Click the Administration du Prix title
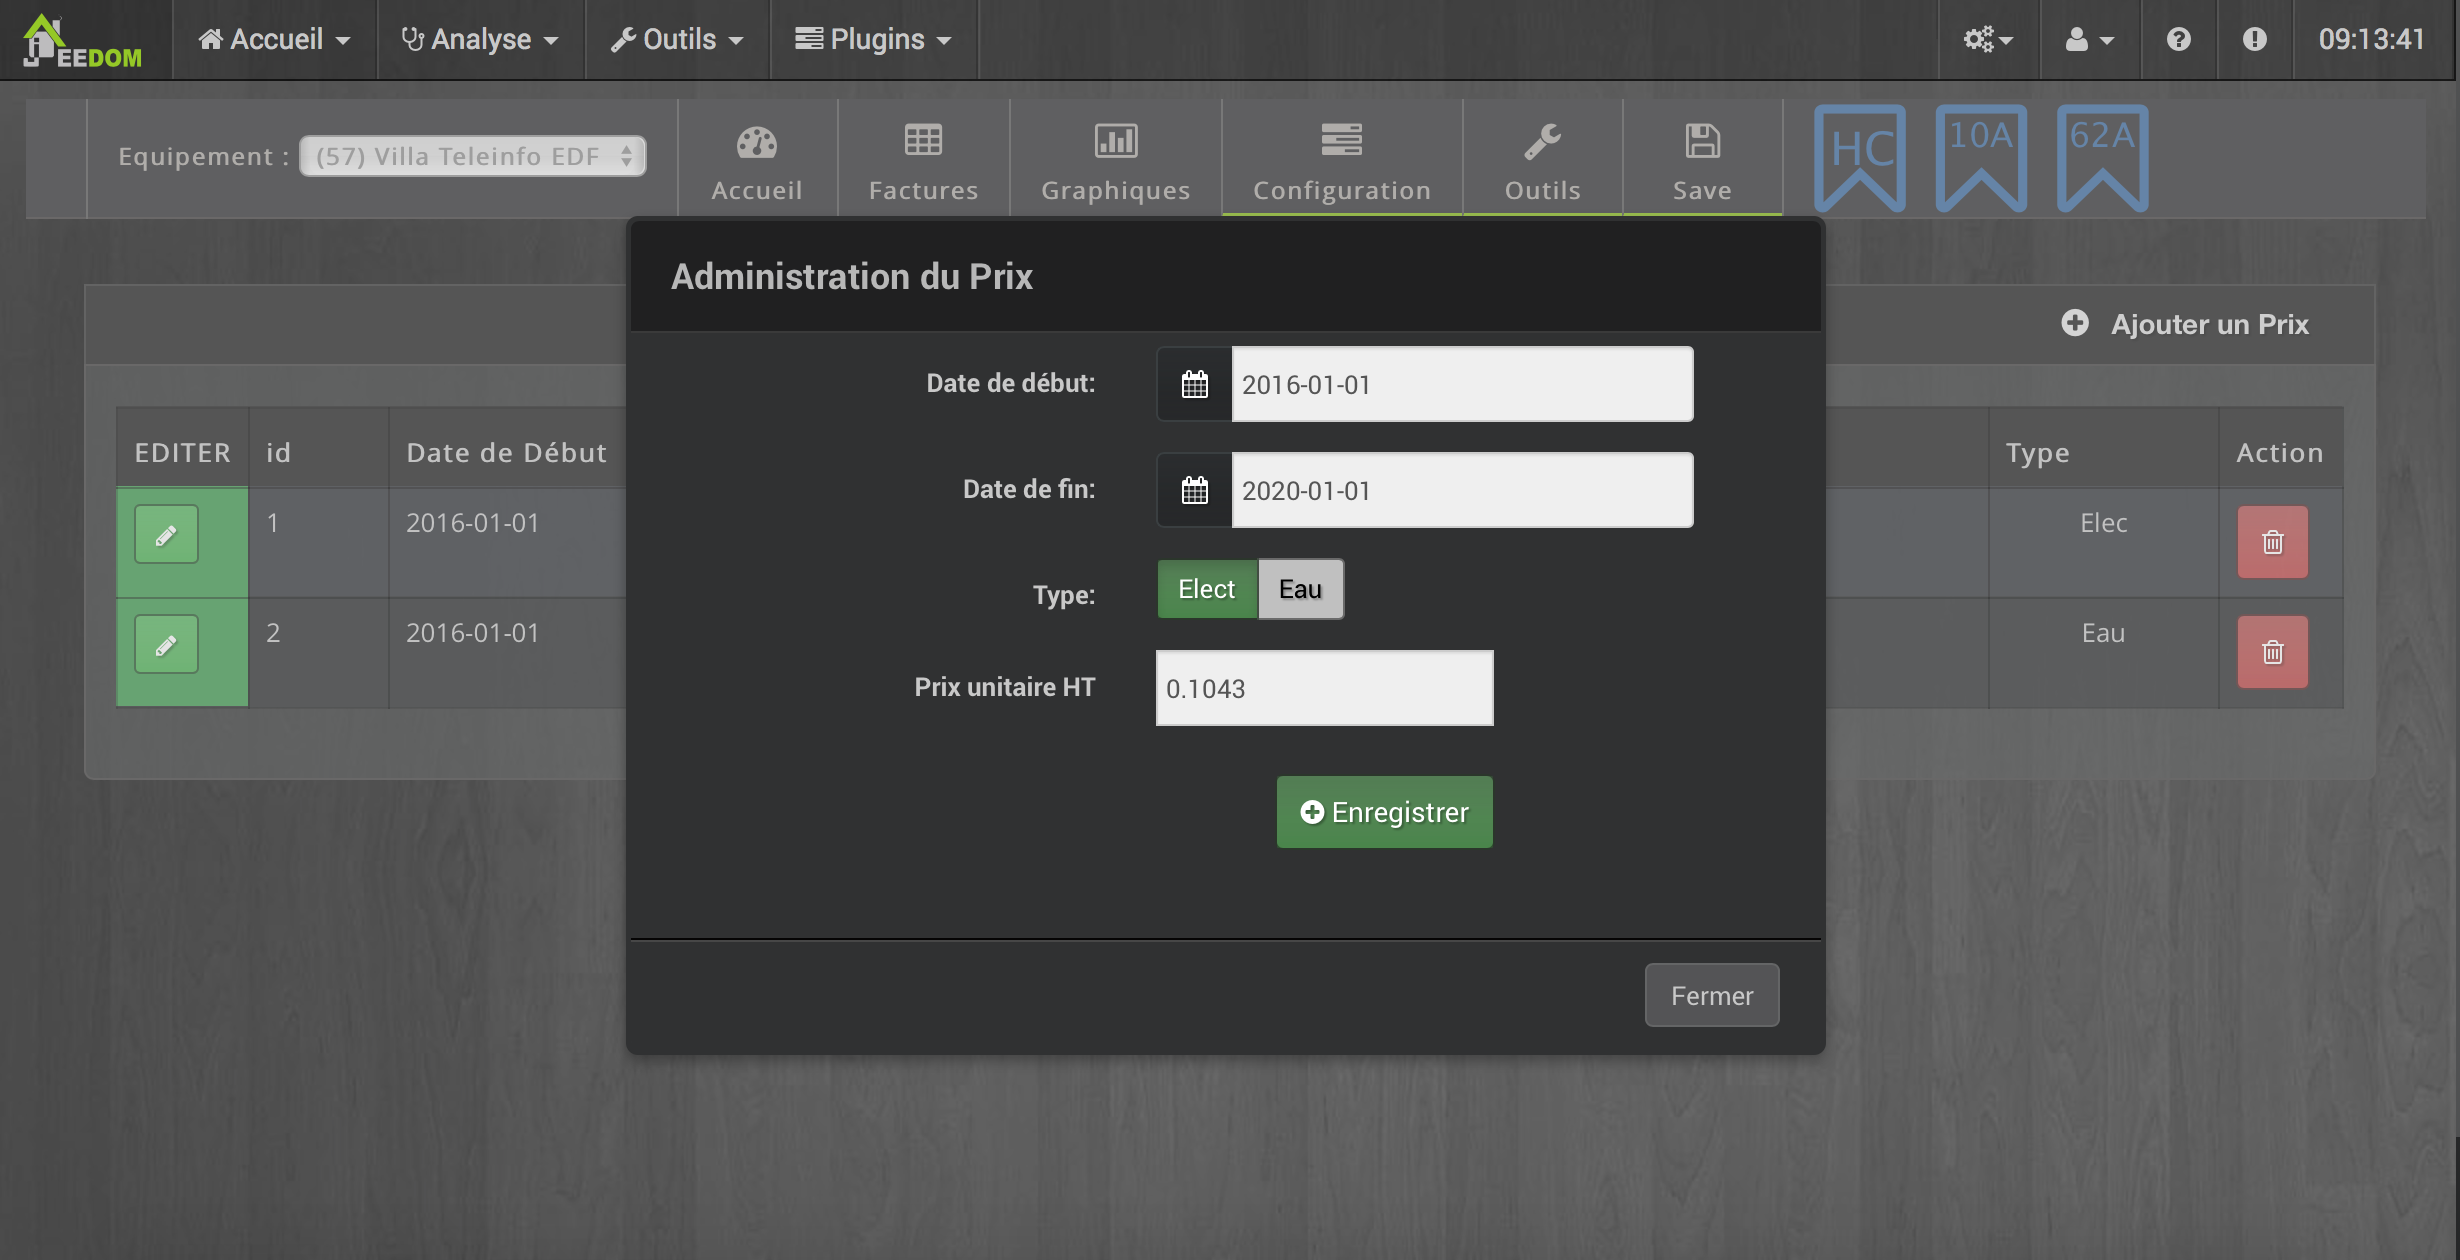 point(851,276)
